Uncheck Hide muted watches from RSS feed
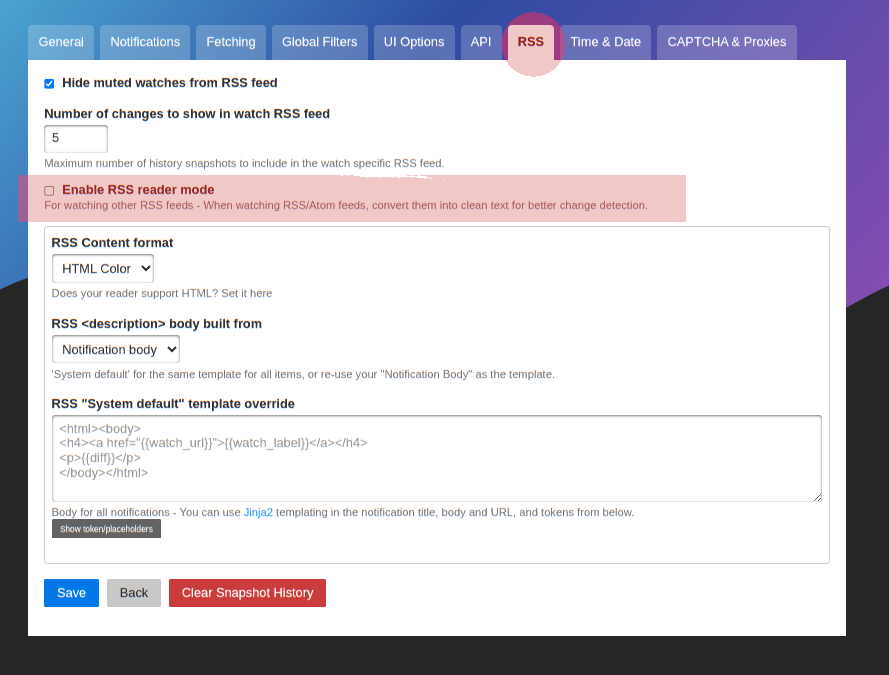Viewport: 889px width, 675px height. pos(49,84)
